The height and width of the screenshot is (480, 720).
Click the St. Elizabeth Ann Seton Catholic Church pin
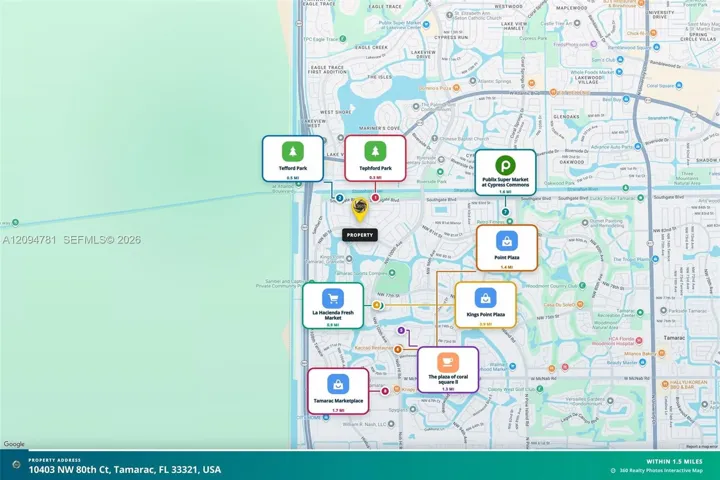click(x=449, y=15)
